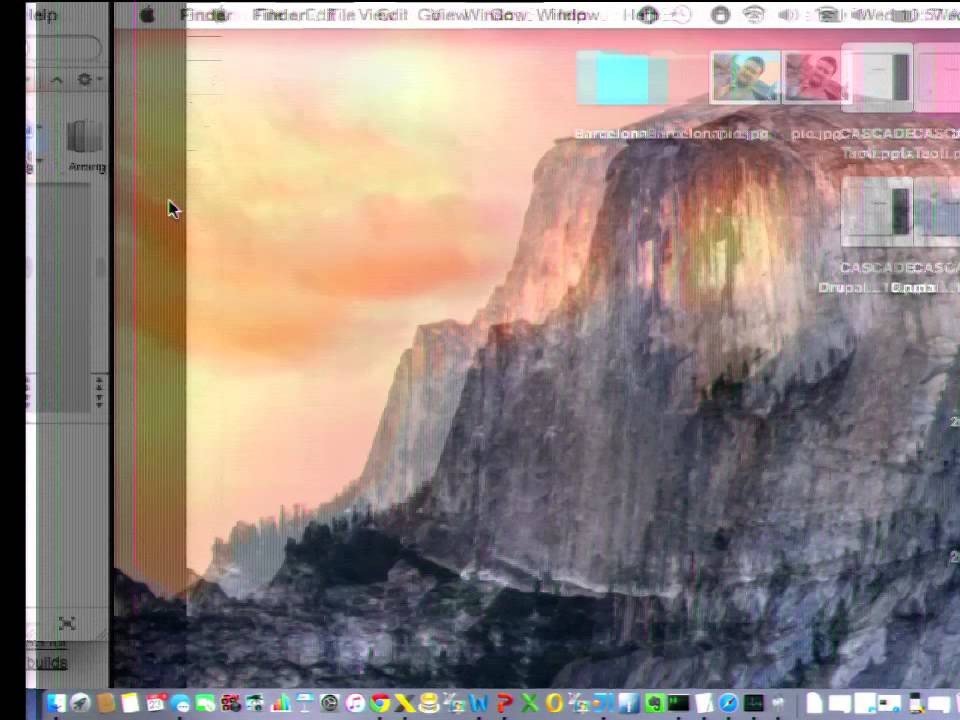Open the gold coins database app in Dock

[429, 703]
